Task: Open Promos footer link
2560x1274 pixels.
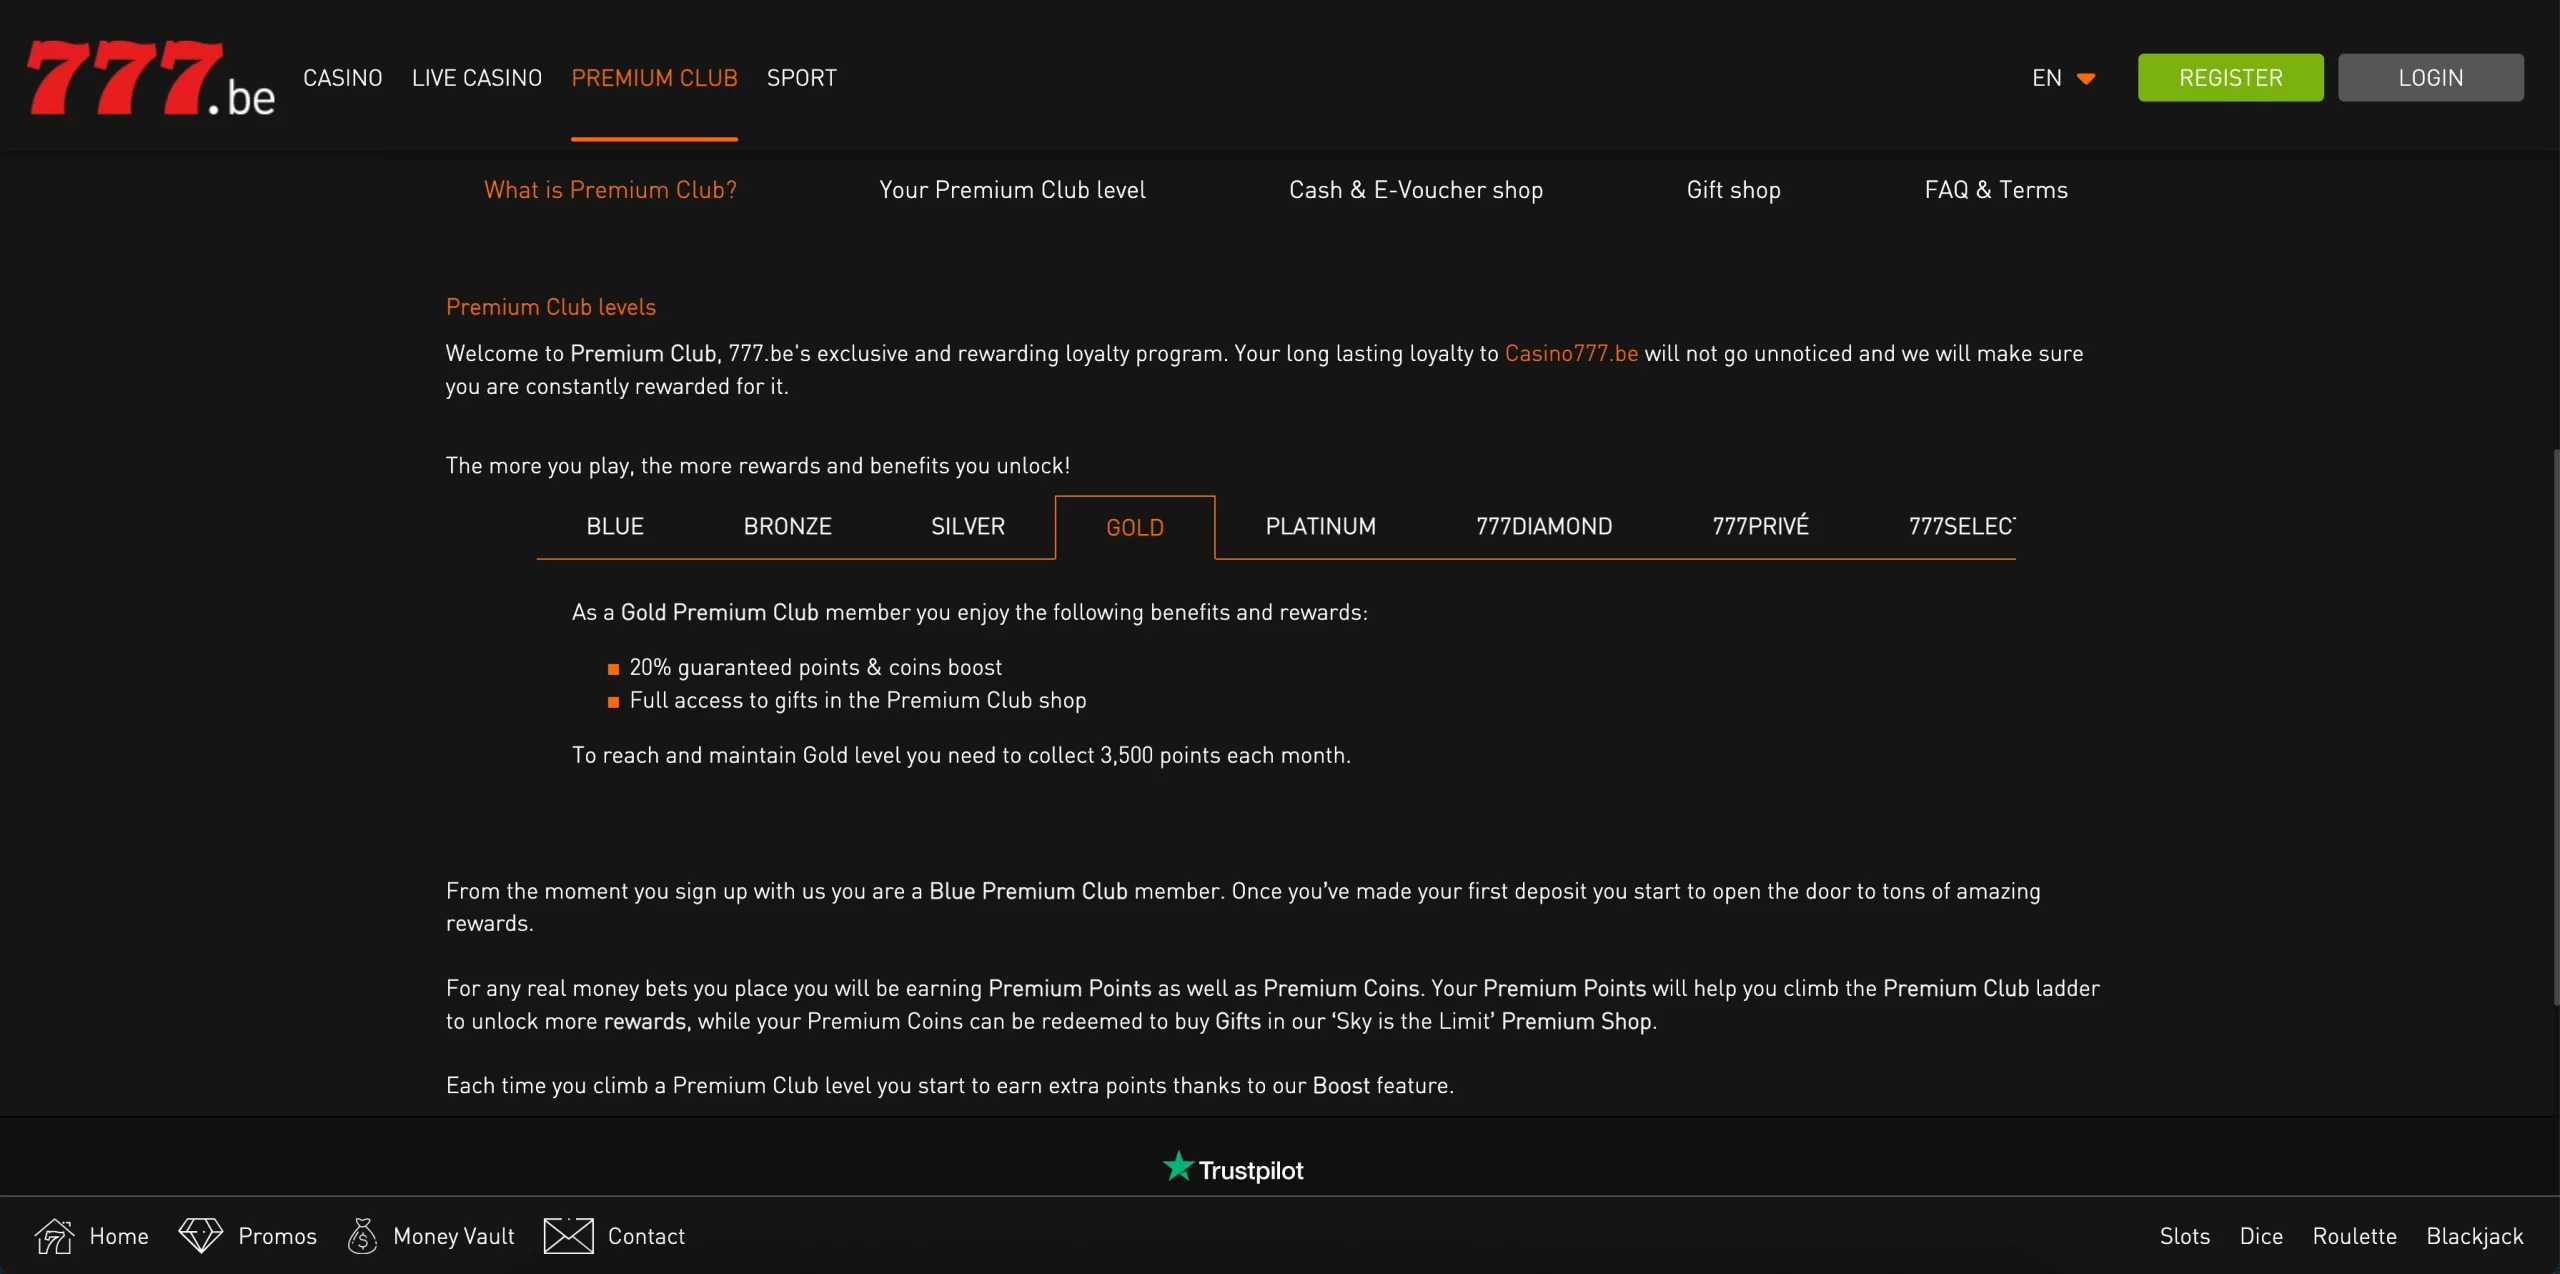Action: pos(277,1237)
